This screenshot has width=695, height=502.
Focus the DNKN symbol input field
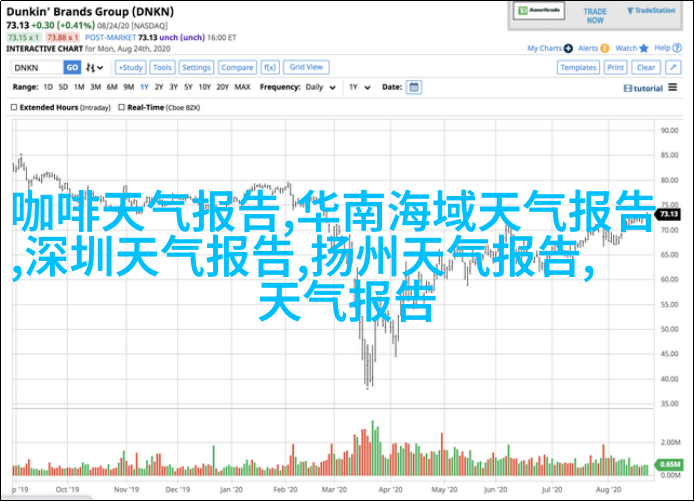tap(37, 67)
